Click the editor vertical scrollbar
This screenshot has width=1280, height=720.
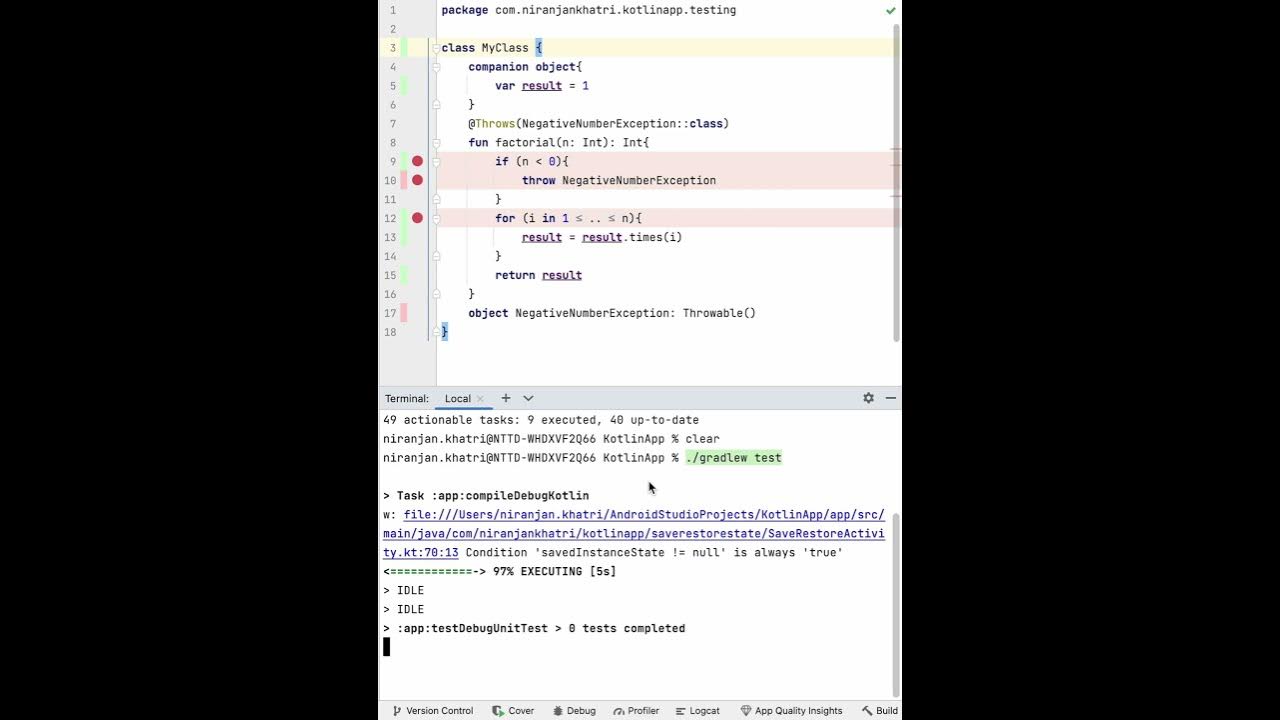tap(896, 182)
